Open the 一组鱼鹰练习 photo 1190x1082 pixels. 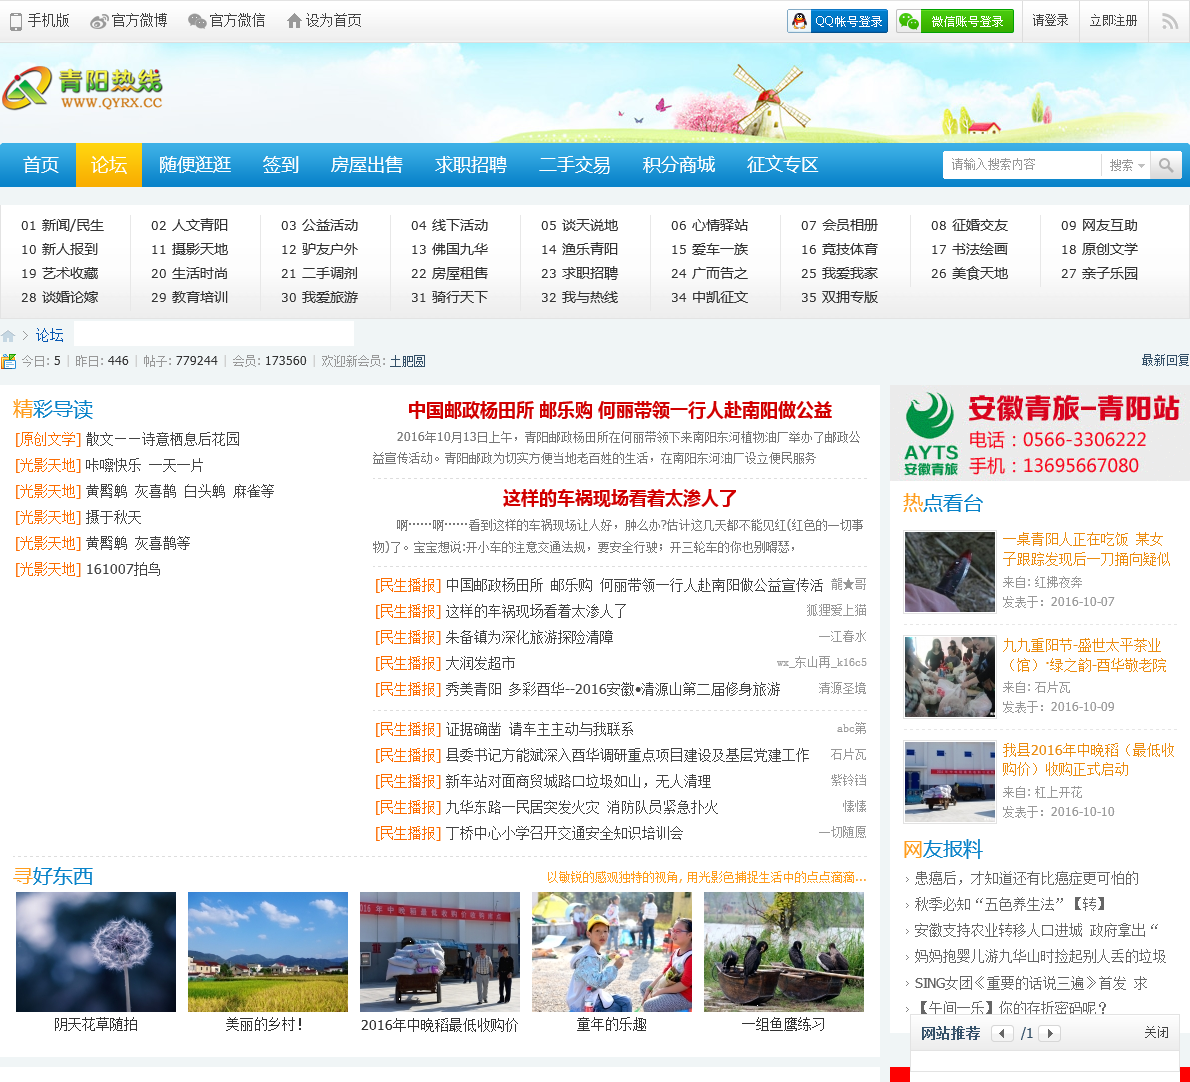784,951
